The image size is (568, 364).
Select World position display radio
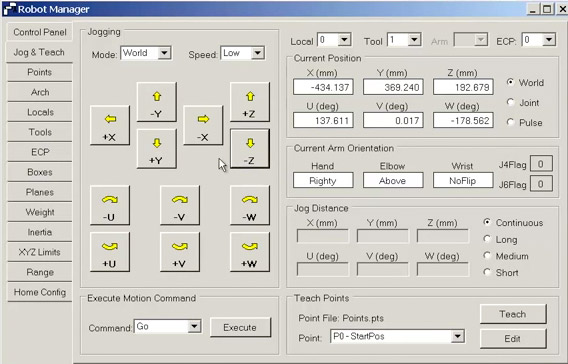coord(510,82)
